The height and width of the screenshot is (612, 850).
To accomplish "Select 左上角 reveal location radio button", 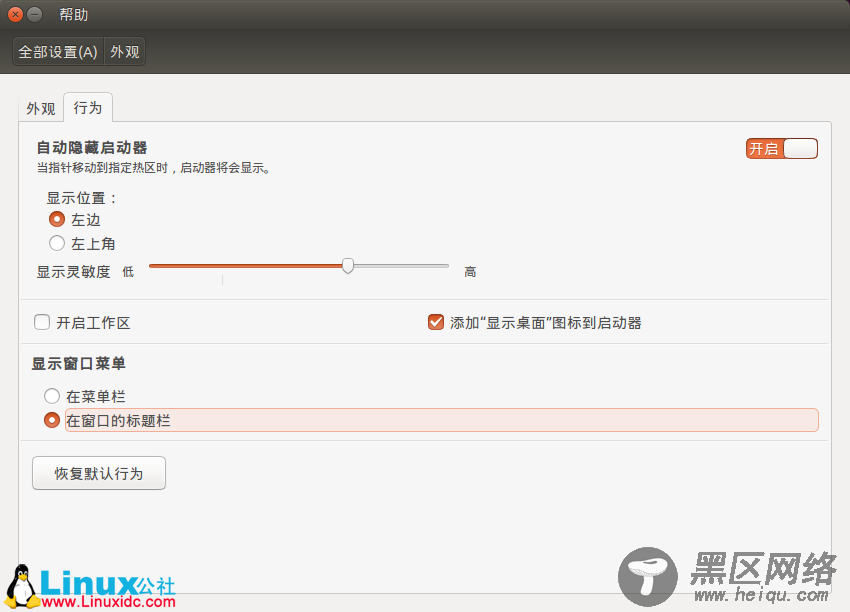I will (x=57, y=243).
